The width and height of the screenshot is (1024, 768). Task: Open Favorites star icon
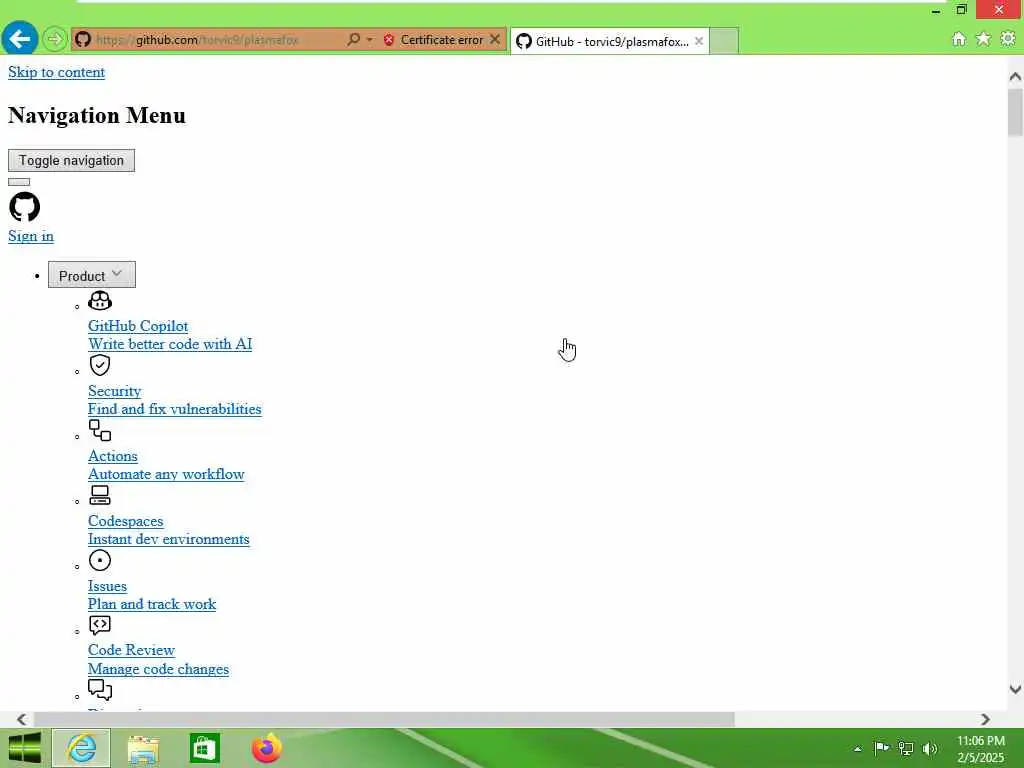click(983, 39)
